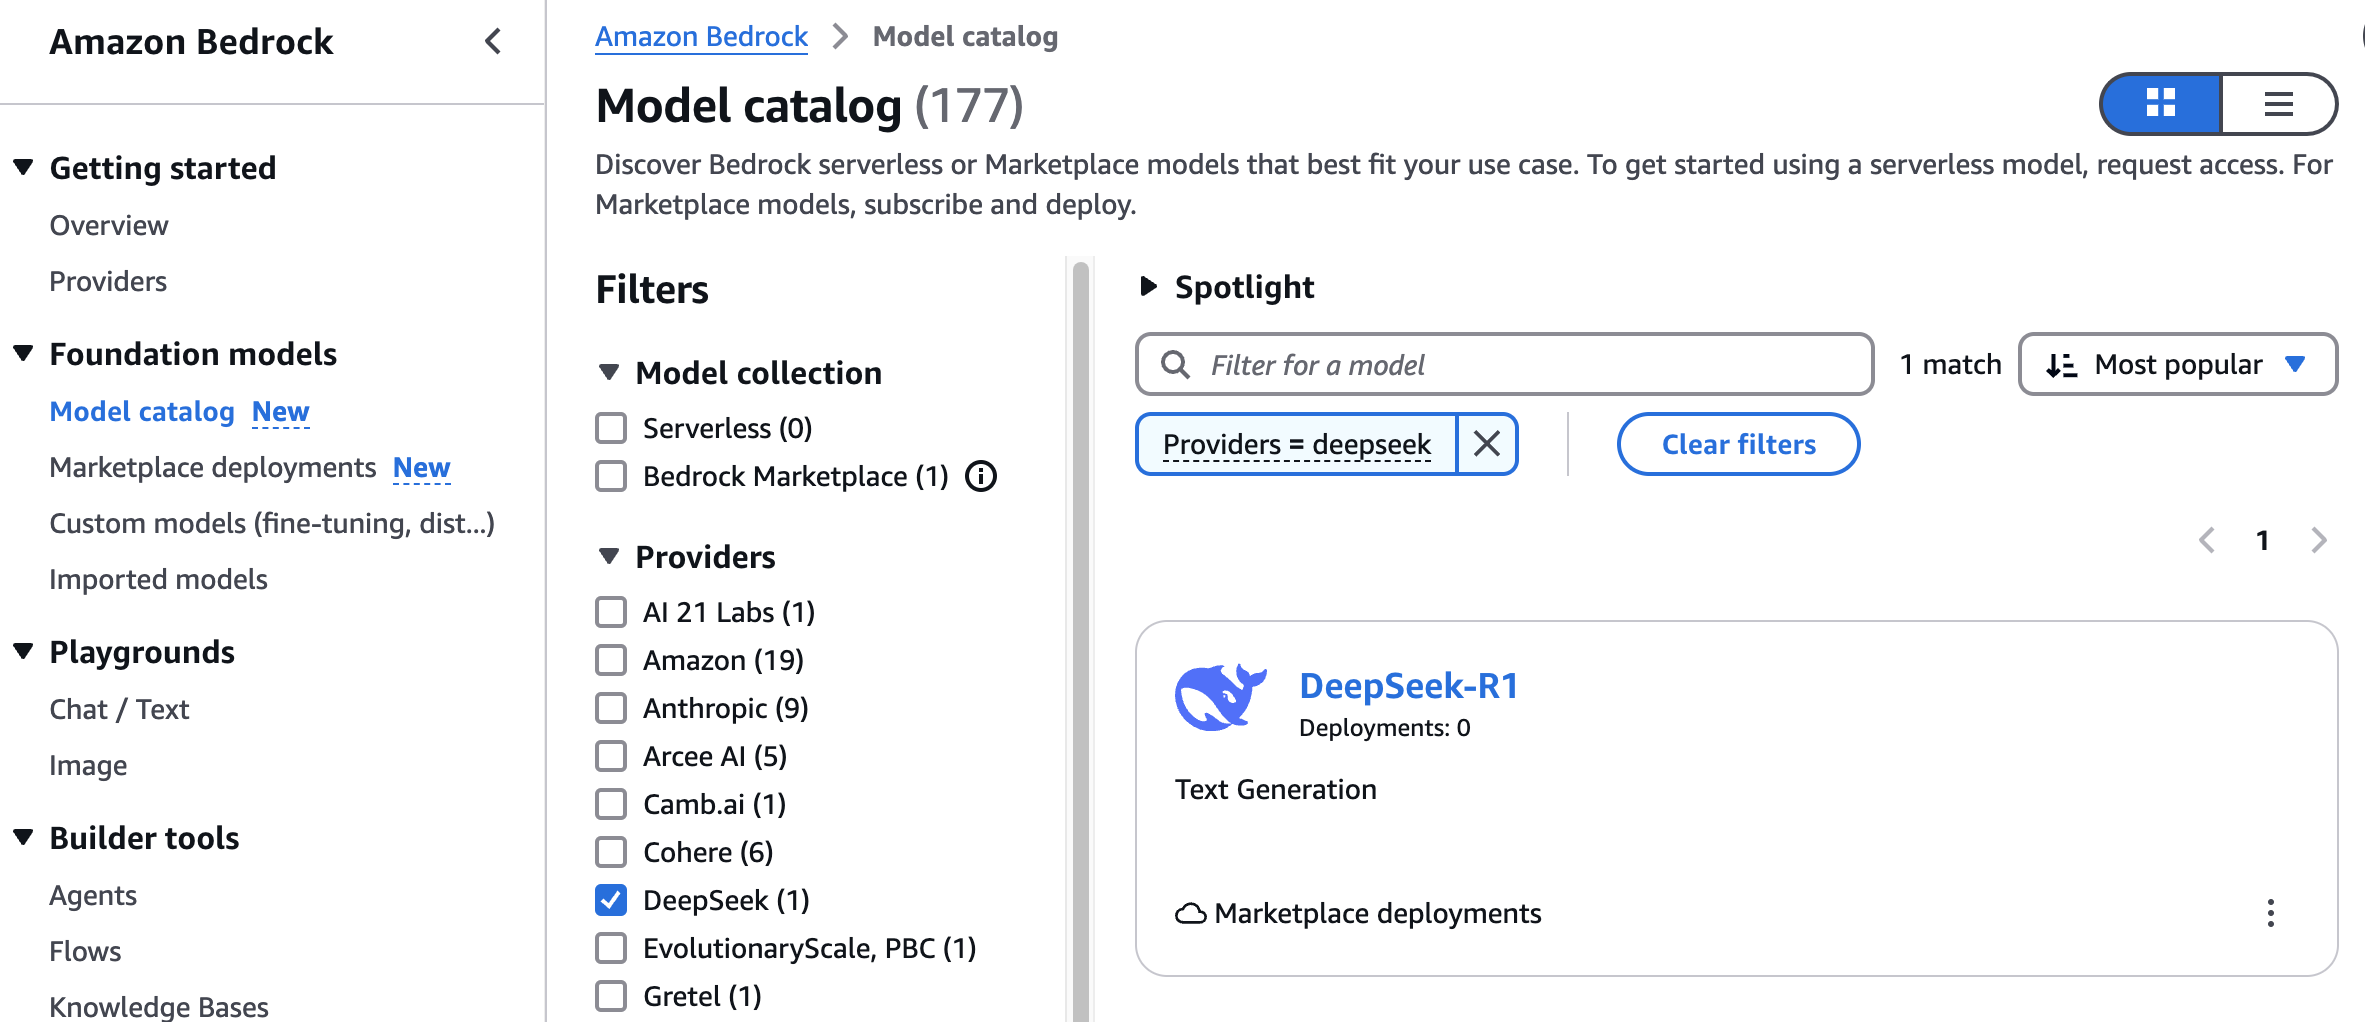This screenshot has height=1022, width=2365.
Task: Open Marketplace deployments in sidebar
Action: (212, 468)
